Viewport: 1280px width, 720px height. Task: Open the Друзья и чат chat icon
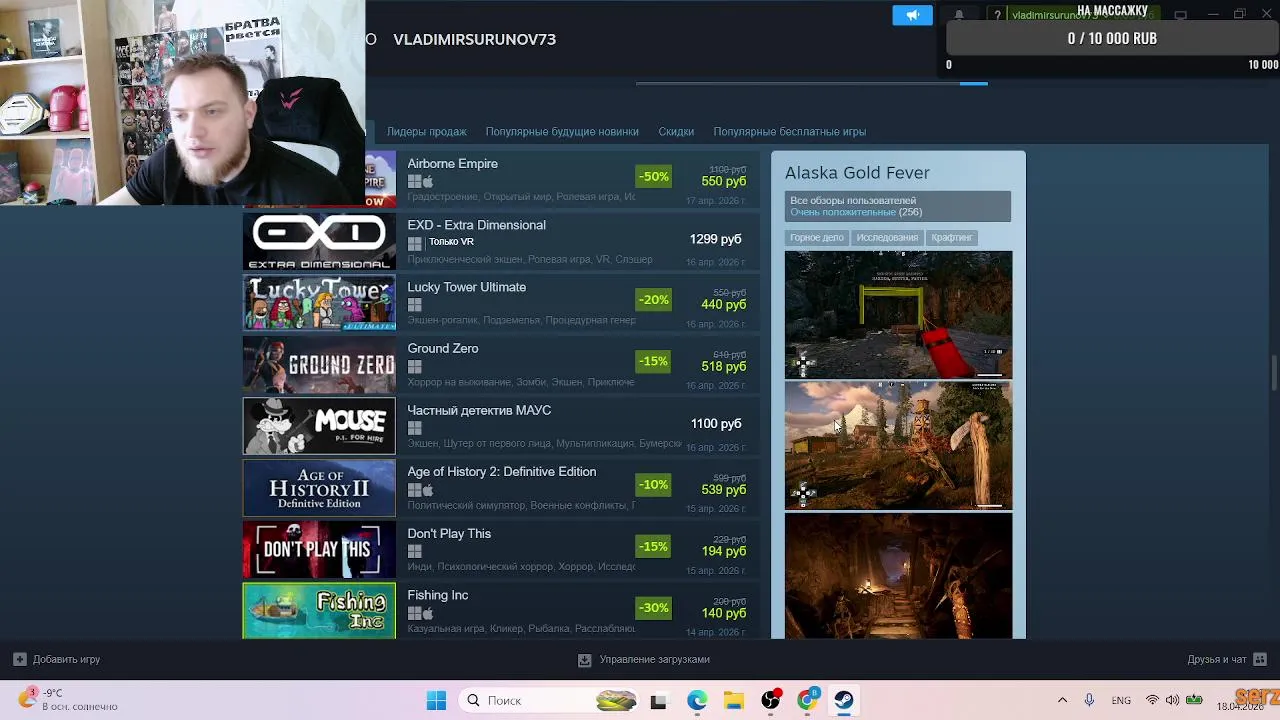1260,659
